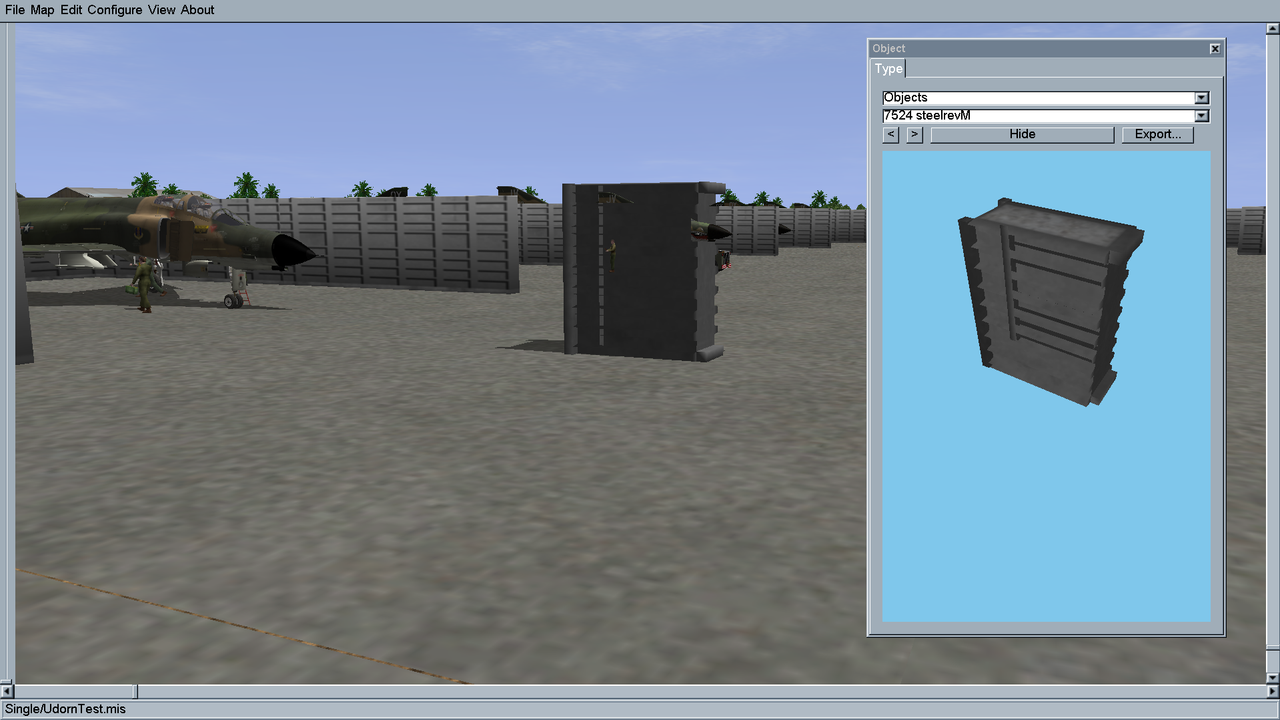Image resolution: width=1280 pixels, height=720 pixels.
Task: Click the vertical scrollbar down arrow
Action: pyautogui.click(x=1272, y=677)
